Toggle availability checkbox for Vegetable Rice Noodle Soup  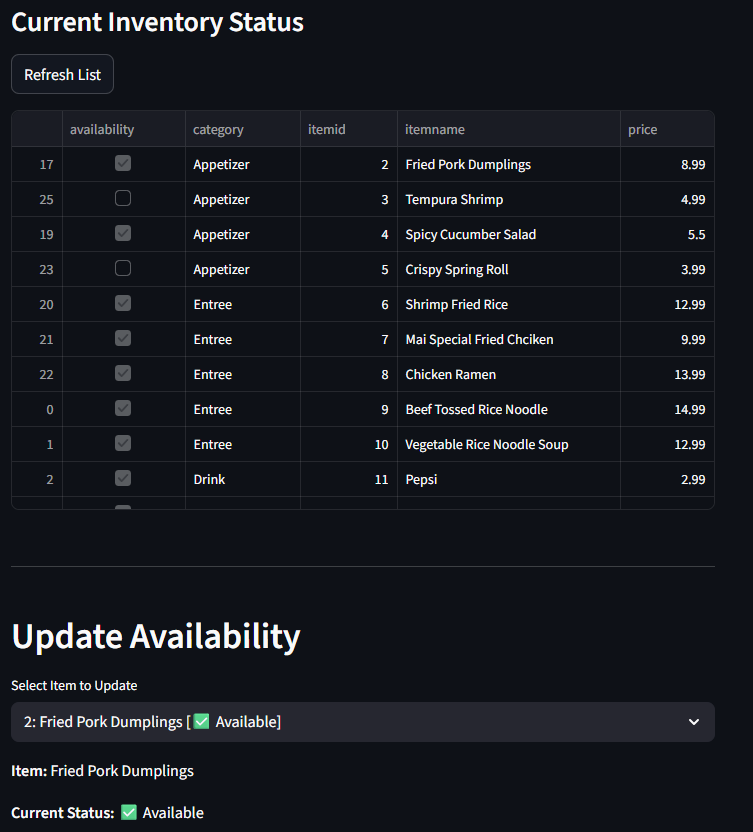(x=123, y=444)
